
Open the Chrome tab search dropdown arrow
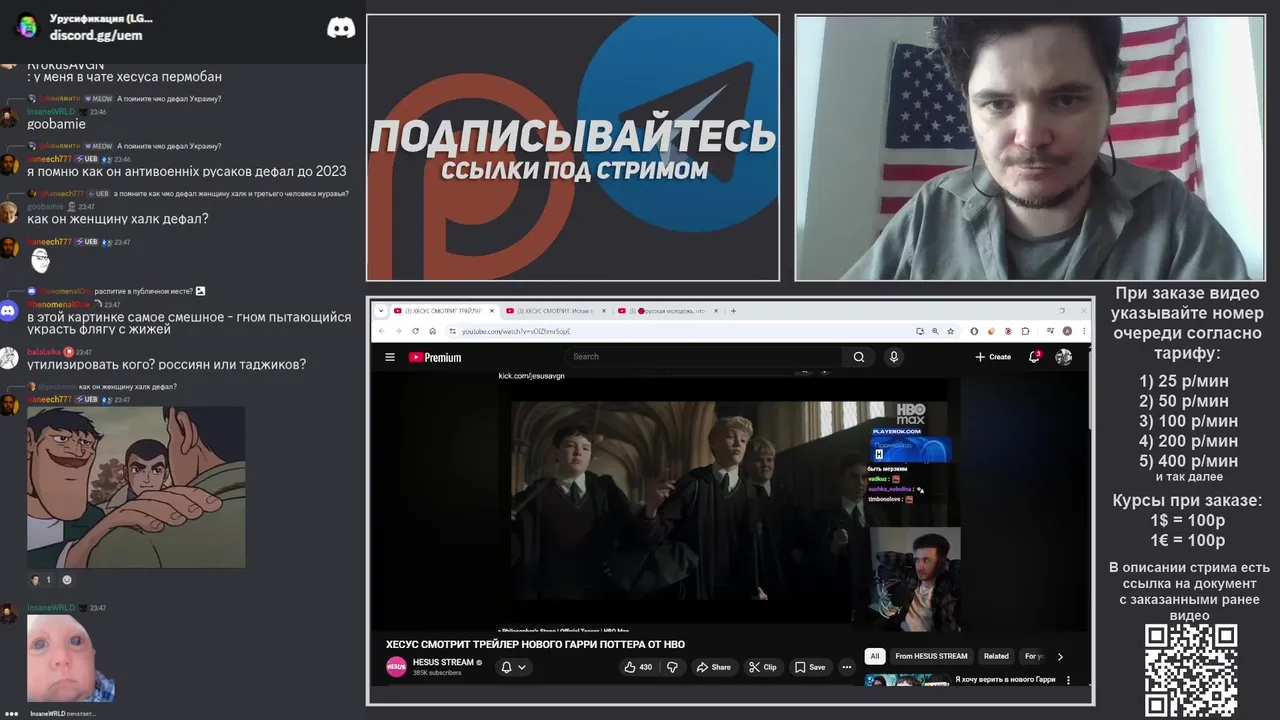tap(381, 311)
